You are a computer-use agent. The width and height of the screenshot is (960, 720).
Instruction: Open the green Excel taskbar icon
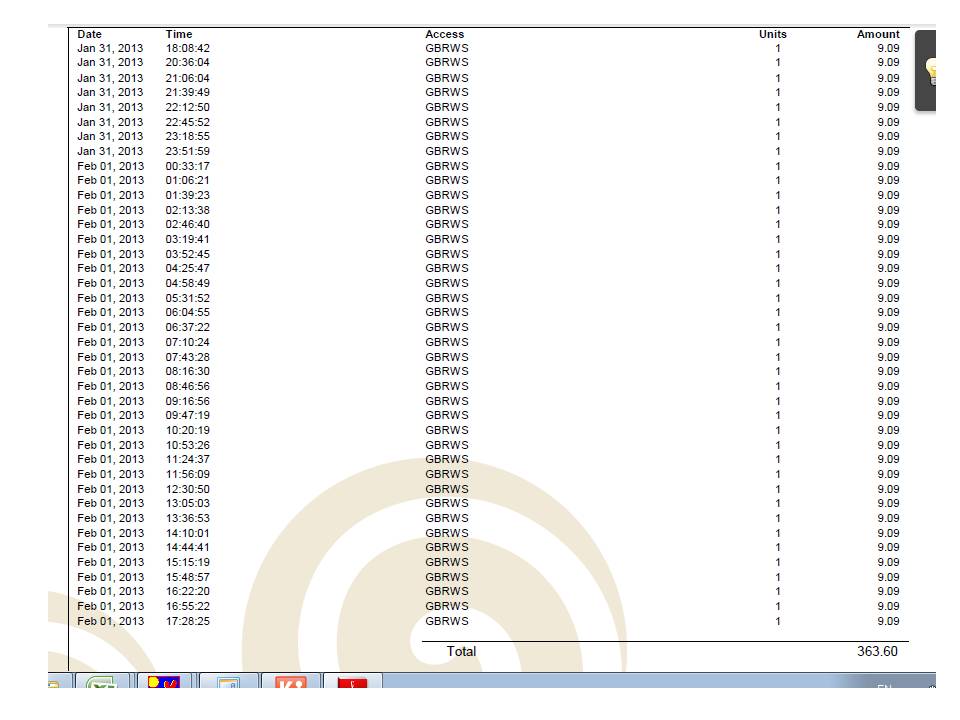pyautogui.click(x=101, y=683)
